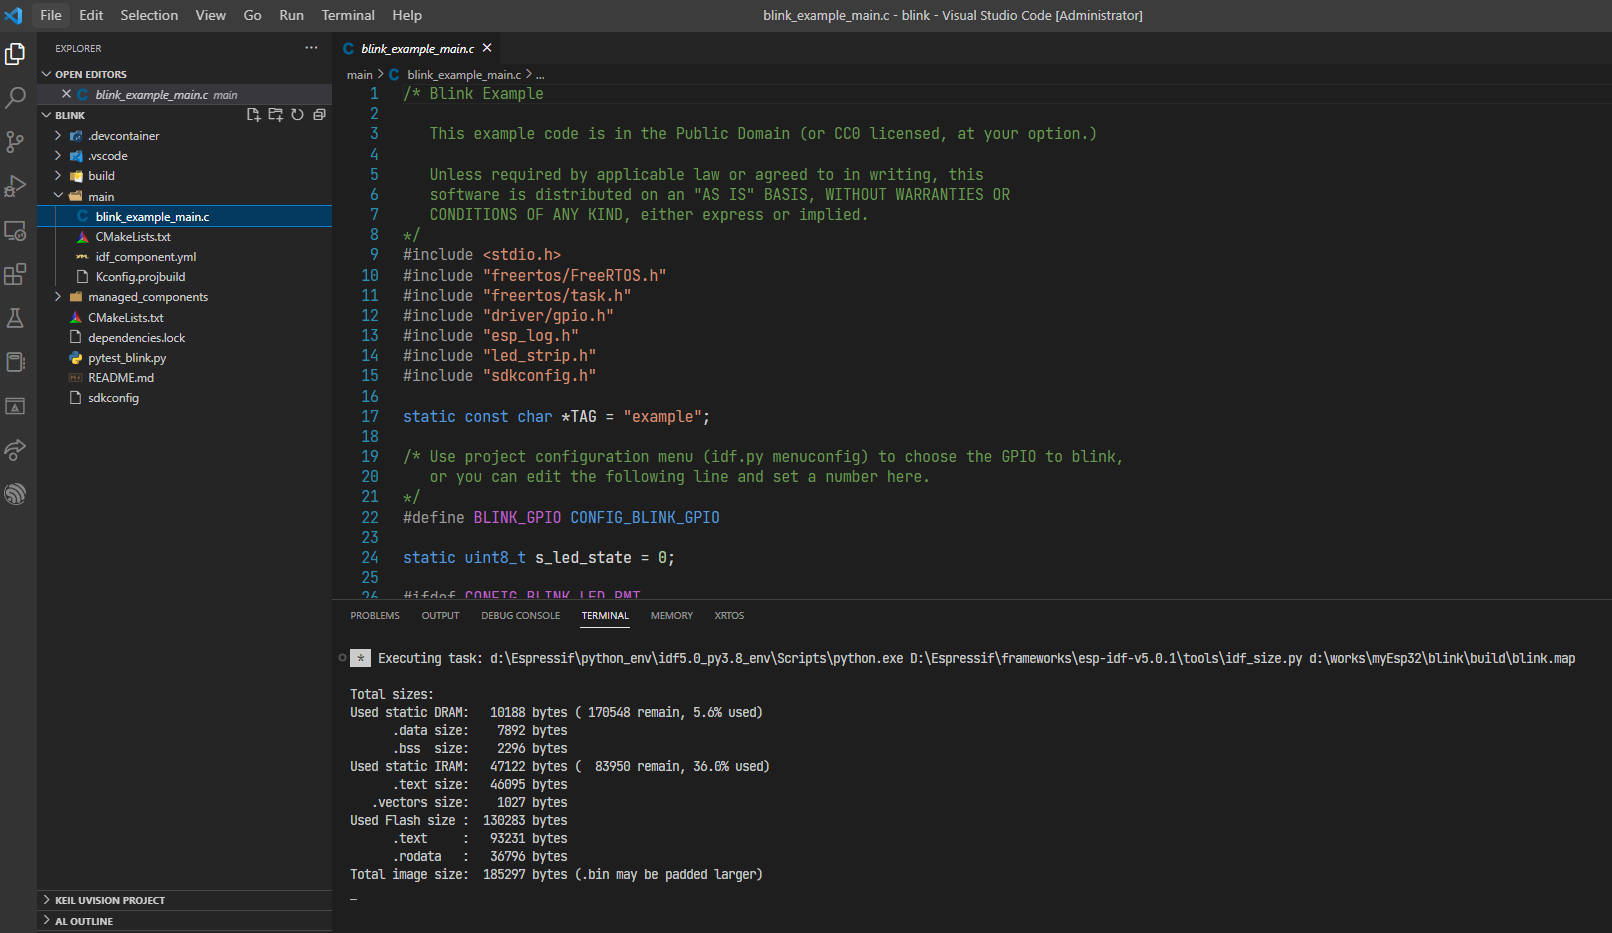
Task: Switch to the MEMORY panel tab
Action: (671, 616)
